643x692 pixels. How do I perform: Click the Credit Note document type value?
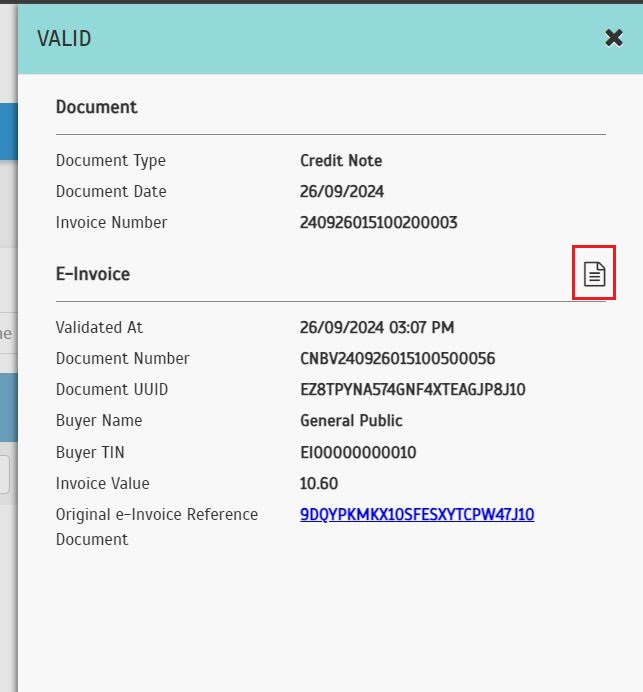341,161
